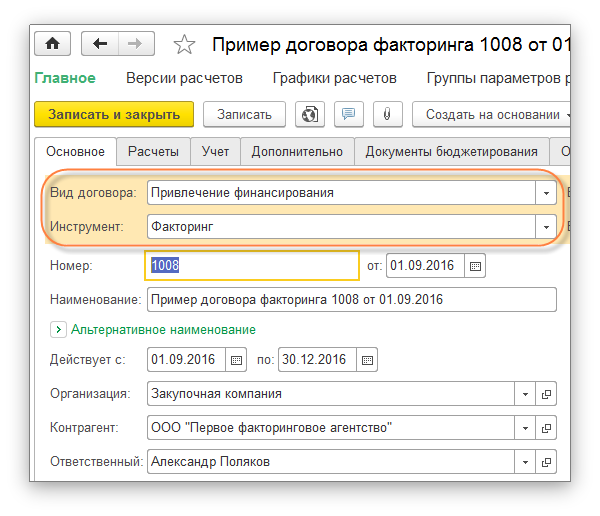This screenshot has width=600, height=516.
Task: Open the calendar for the contract date 'от'
Action: click(476, 266)
